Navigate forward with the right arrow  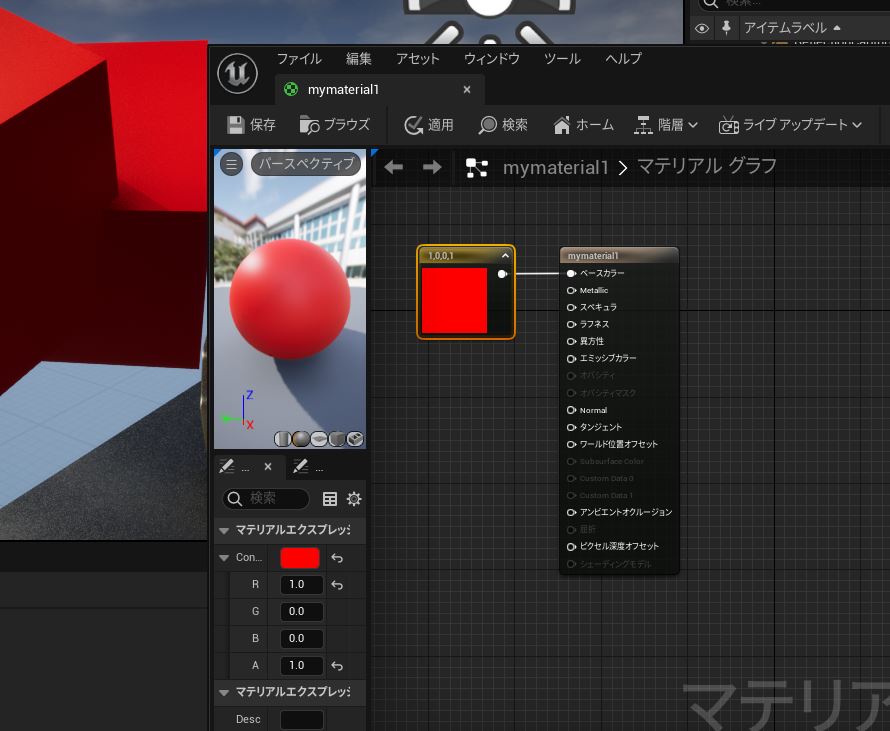coord(432,167)
